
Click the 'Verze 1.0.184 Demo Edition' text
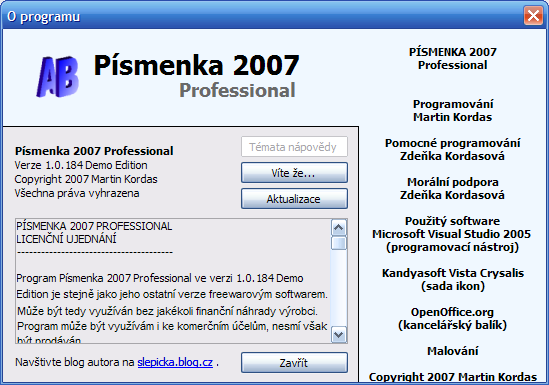tap(81, 165)
